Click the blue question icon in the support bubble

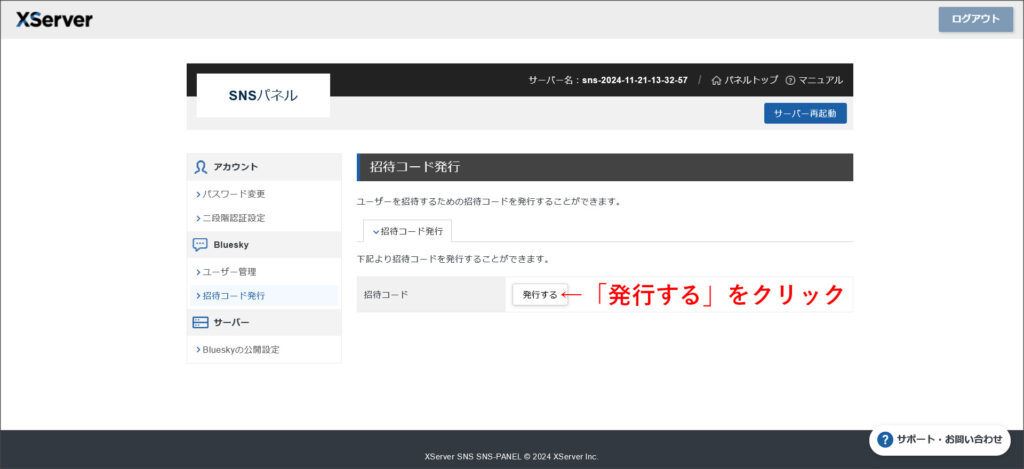tap(885, 440)
